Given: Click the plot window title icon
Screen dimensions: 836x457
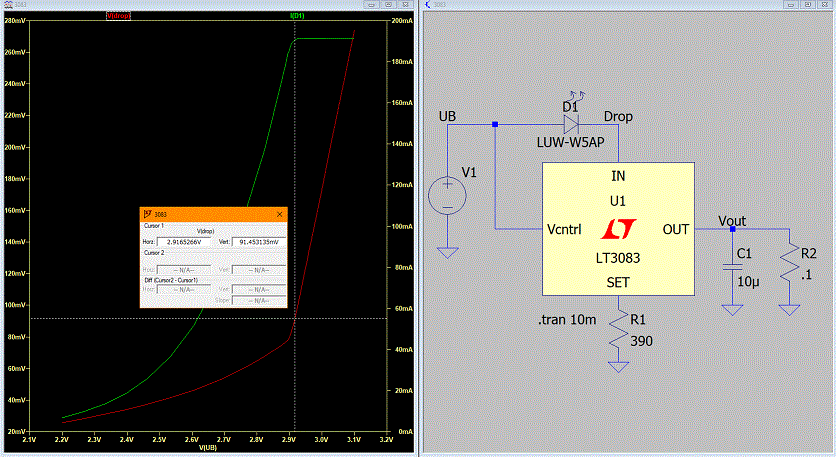Looking at the screenshot, I should (x=9, y=5).
